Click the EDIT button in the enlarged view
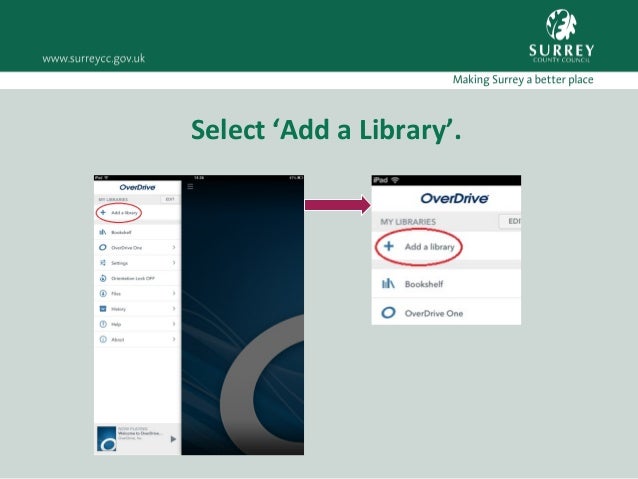 pos(511,221)
